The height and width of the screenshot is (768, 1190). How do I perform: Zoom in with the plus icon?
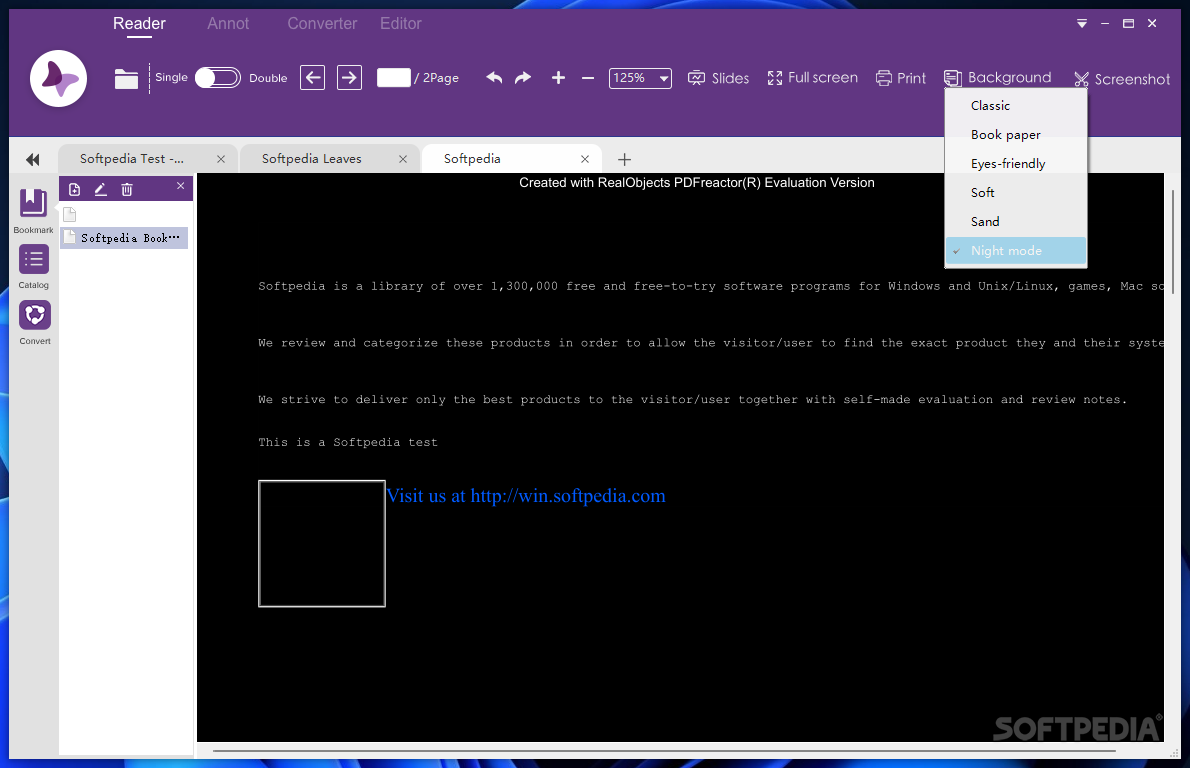pyautogui.click(x=559, y=77)
